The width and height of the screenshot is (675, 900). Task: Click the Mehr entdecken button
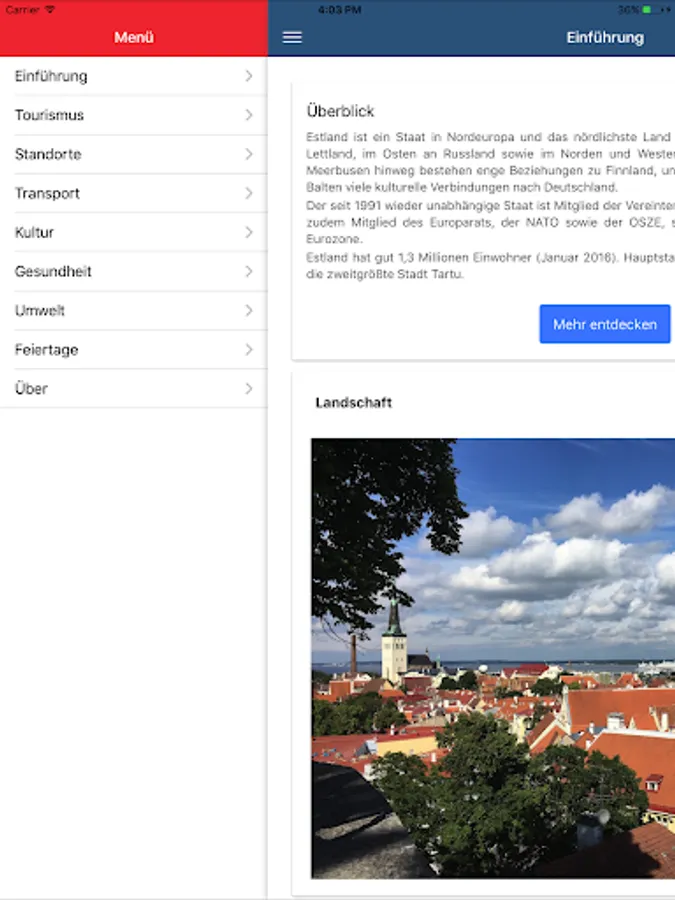click(x=605, y=324)
